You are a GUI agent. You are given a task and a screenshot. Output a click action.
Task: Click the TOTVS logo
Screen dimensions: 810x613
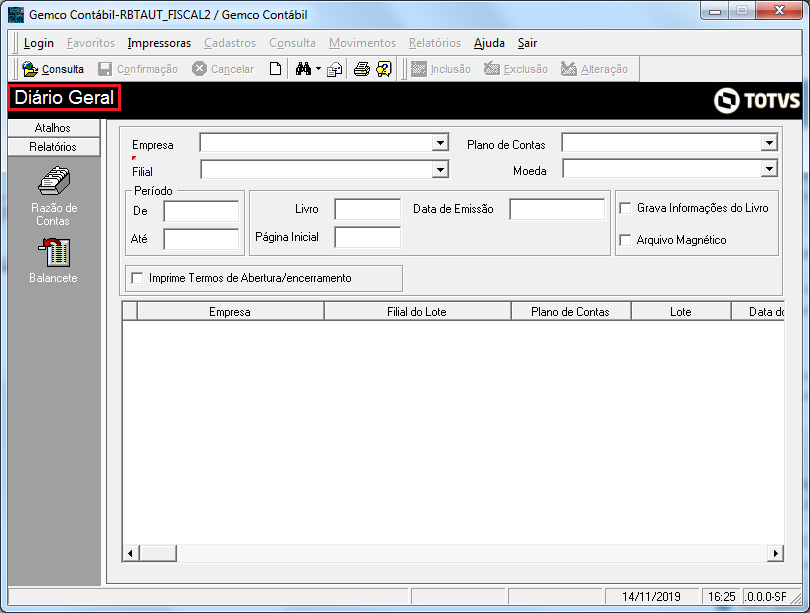pyautogui.click(x=757, y=100)
